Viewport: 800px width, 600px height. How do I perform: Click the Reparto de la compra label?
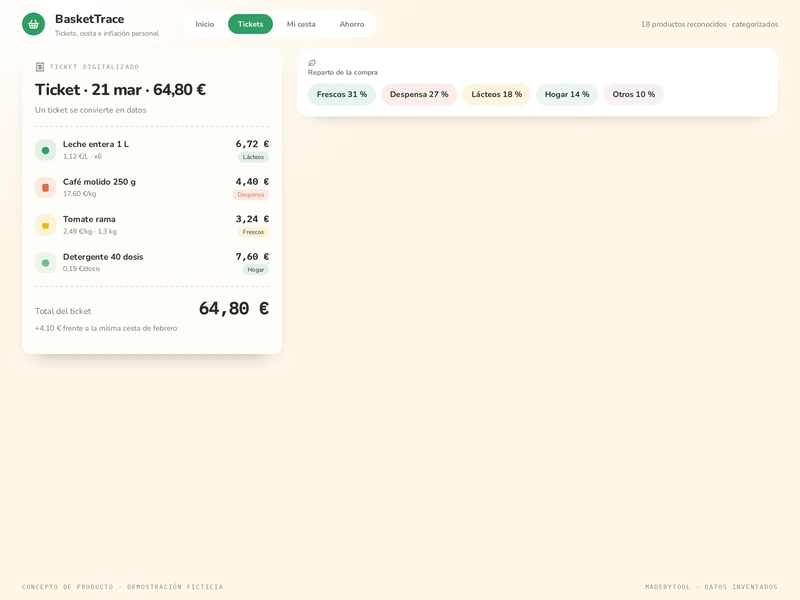(343, 72)
